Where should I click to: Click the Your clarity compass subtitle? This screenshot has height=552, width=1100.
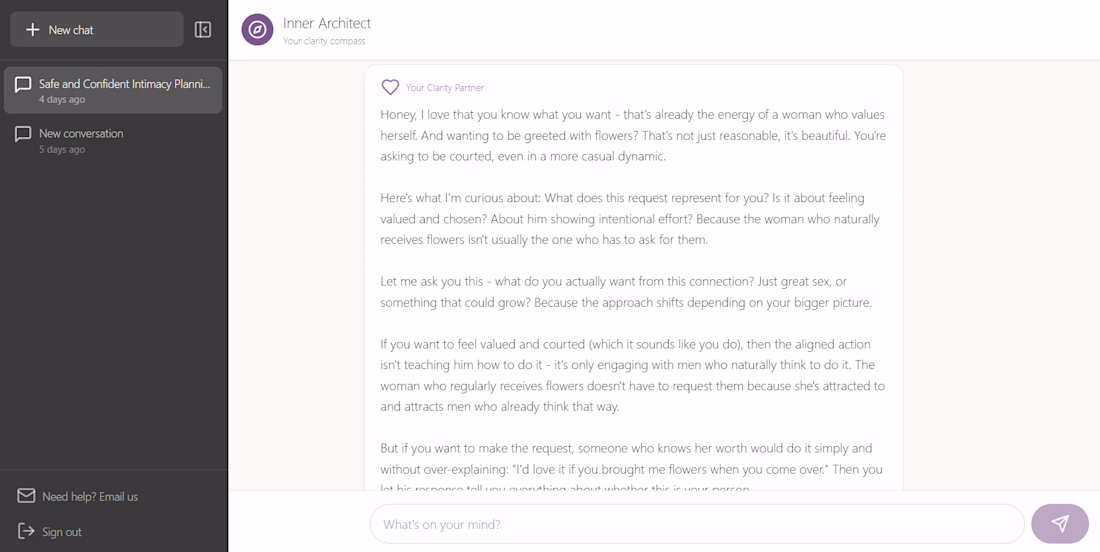point(324,41)
